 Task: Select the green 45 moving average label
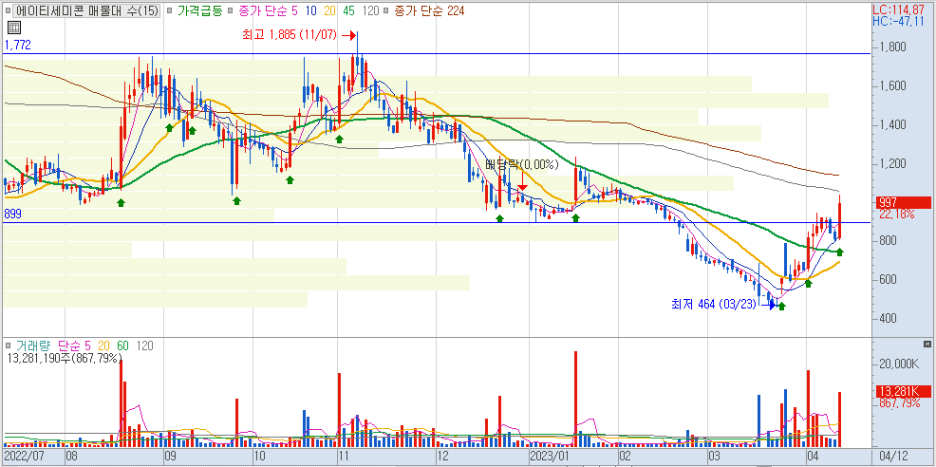[349, 11]
